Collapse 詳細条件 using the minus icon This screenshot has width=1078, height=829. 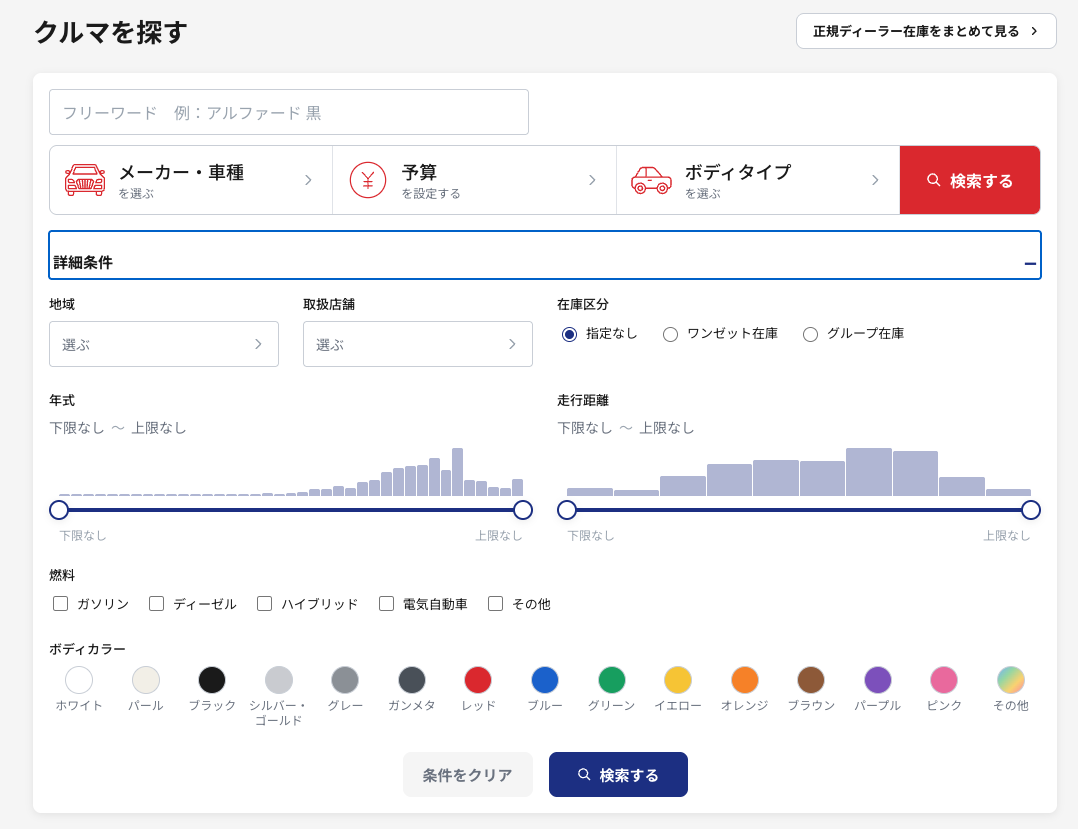(1030, 263)
